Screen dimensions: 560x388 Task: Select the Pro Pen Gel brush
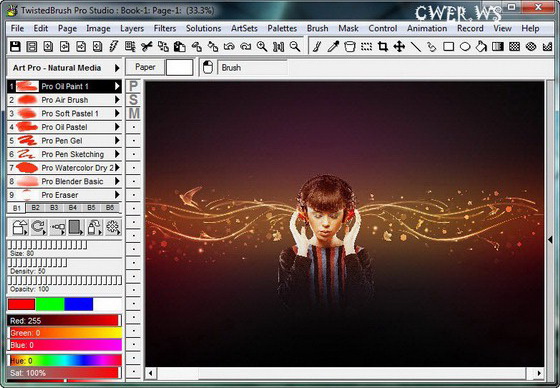coord(64,140)
